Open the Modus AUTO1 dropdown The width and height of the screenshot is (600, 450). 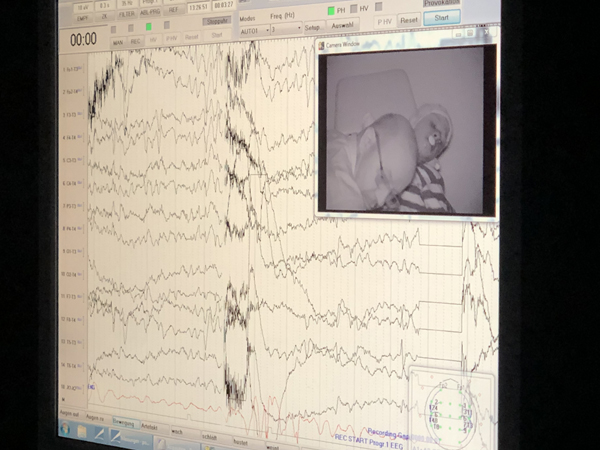coord(254,31)
